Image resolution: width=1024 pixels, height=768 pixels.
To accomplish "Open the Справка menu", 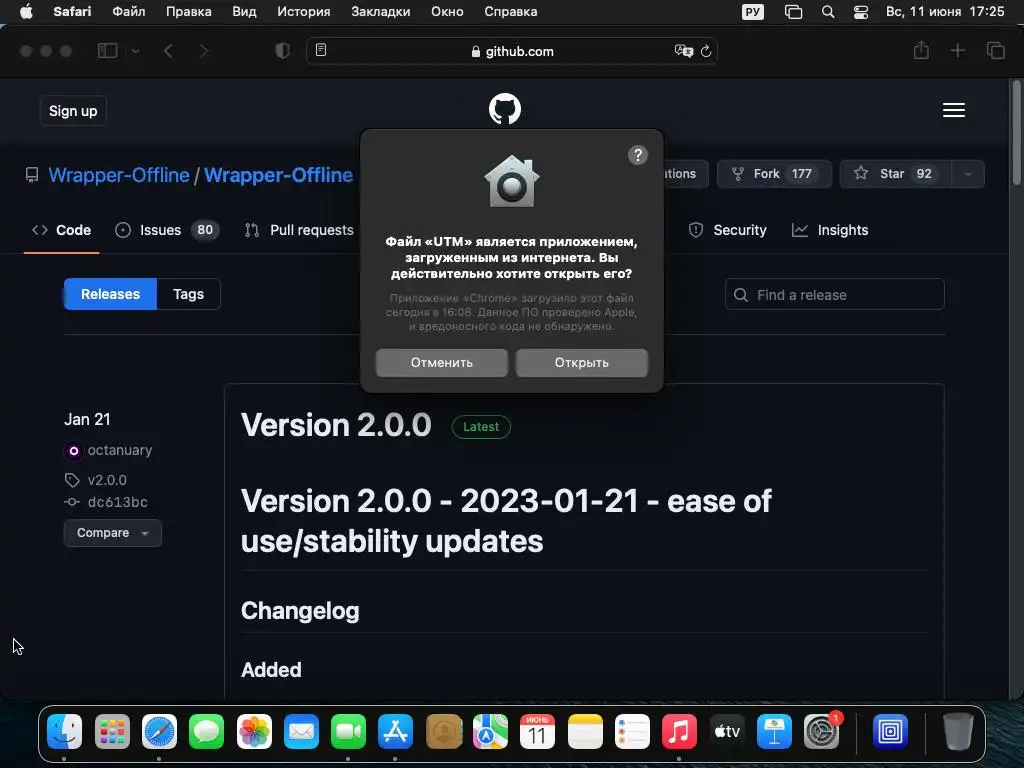I will (511, 12).
